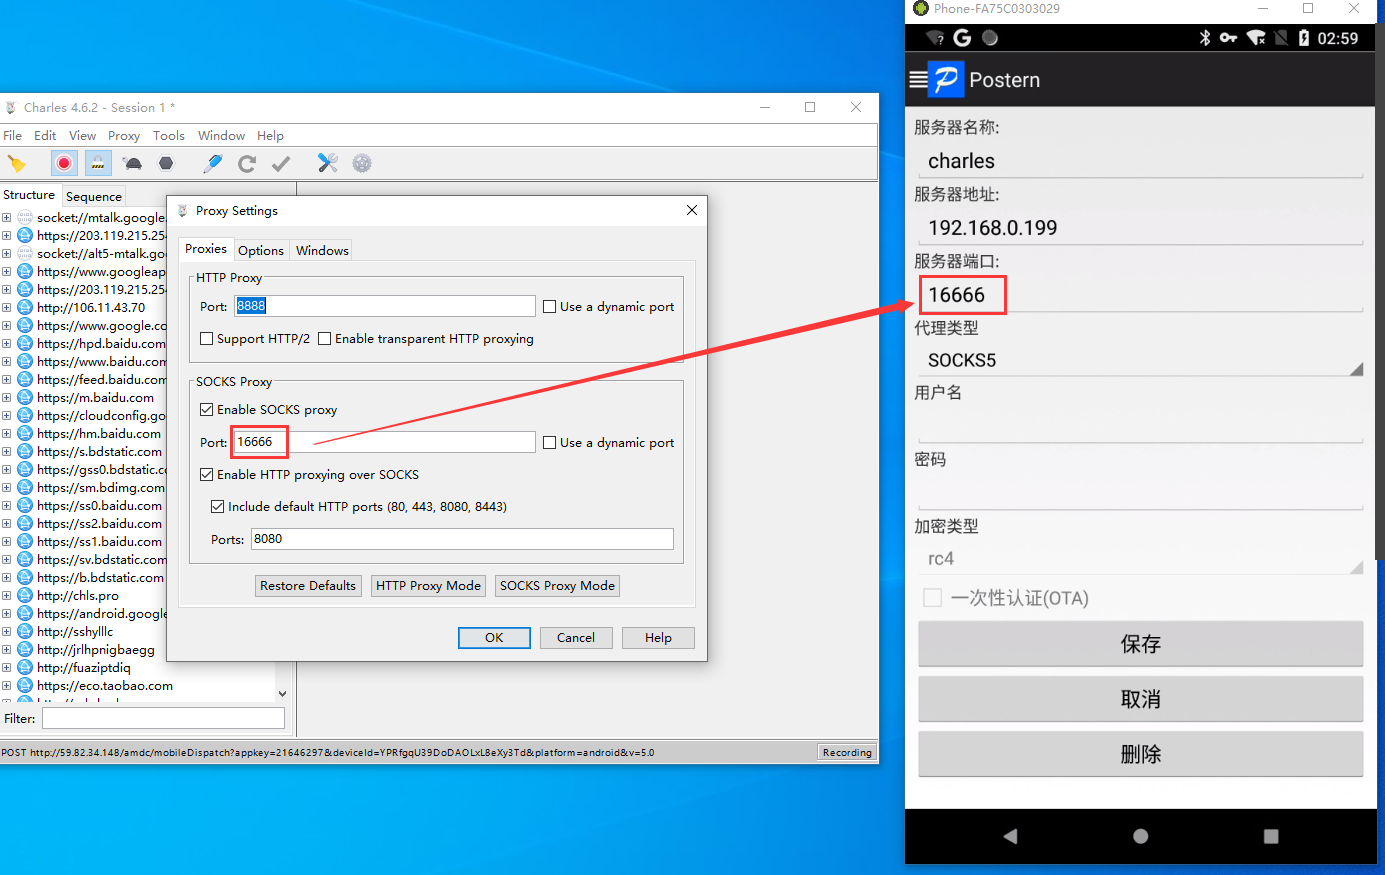Click the Recording status indicator in Charles
Screen dimensions: 1385x875
(847, 752)
